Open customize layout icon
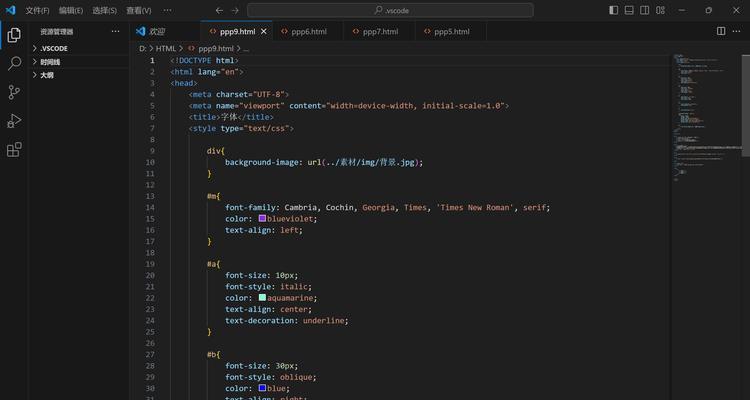This screenshot has height=400, width=750. tap(661, 10)
